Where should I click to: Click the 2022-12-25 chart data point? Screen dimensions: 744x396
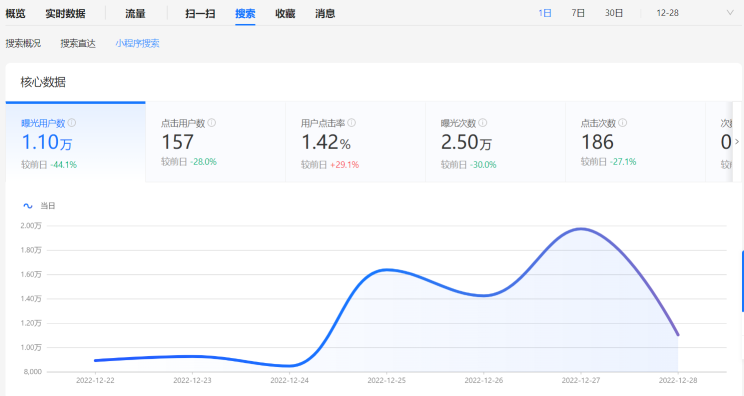[x=387, y=270]
